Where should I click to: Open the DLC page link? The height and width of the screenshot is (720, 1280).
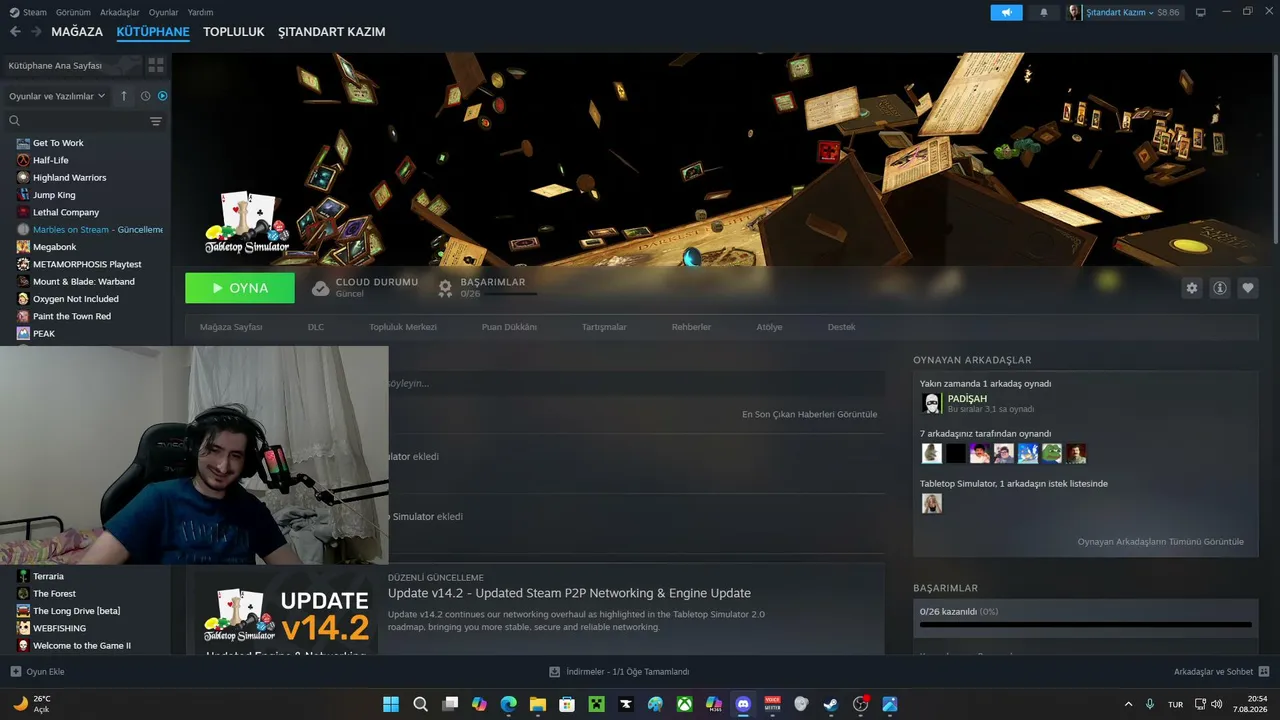(x=316, y=327)
